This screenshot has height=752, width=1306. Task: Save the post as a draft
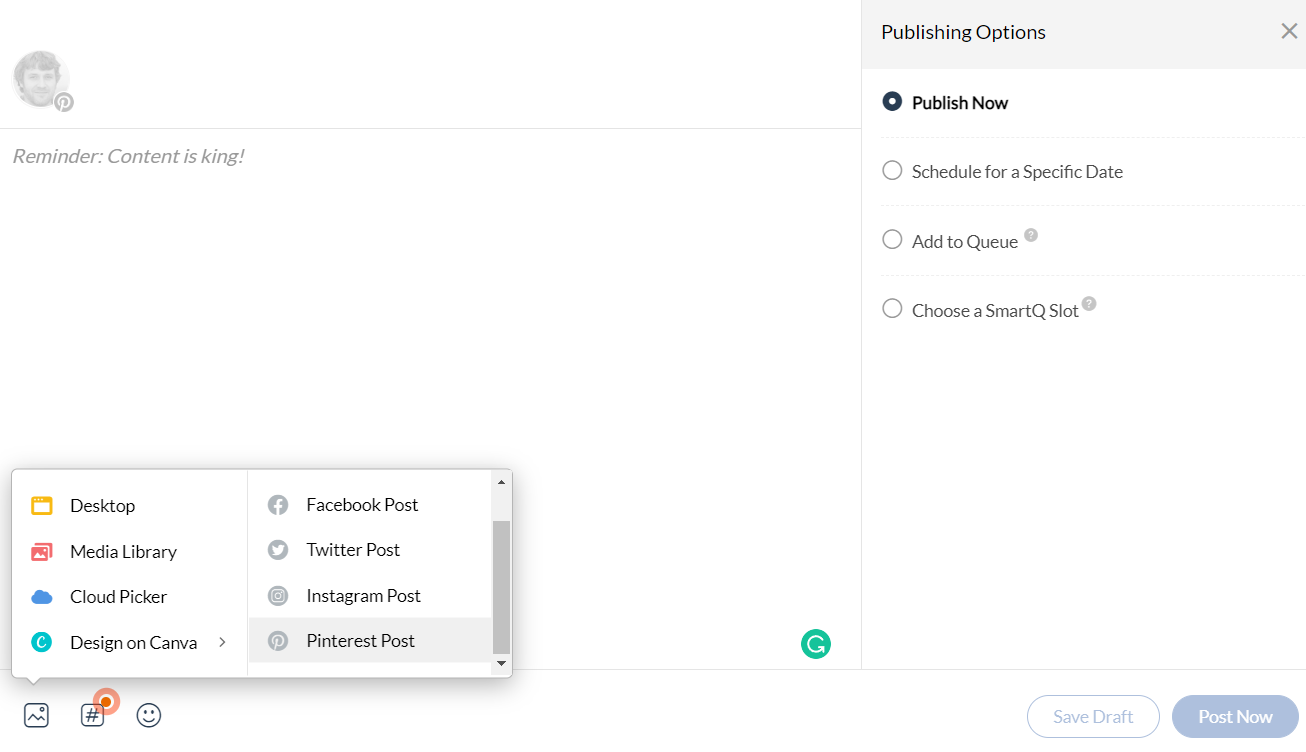click(x=1093, y=716)
